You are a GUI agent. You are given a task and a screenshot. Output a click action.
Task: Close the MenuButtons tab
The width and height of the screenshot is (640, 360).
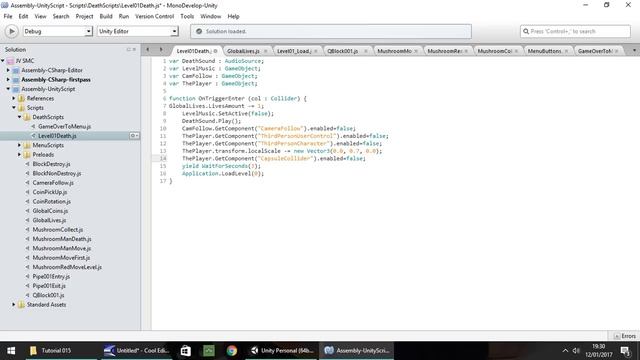pos(566,51)
